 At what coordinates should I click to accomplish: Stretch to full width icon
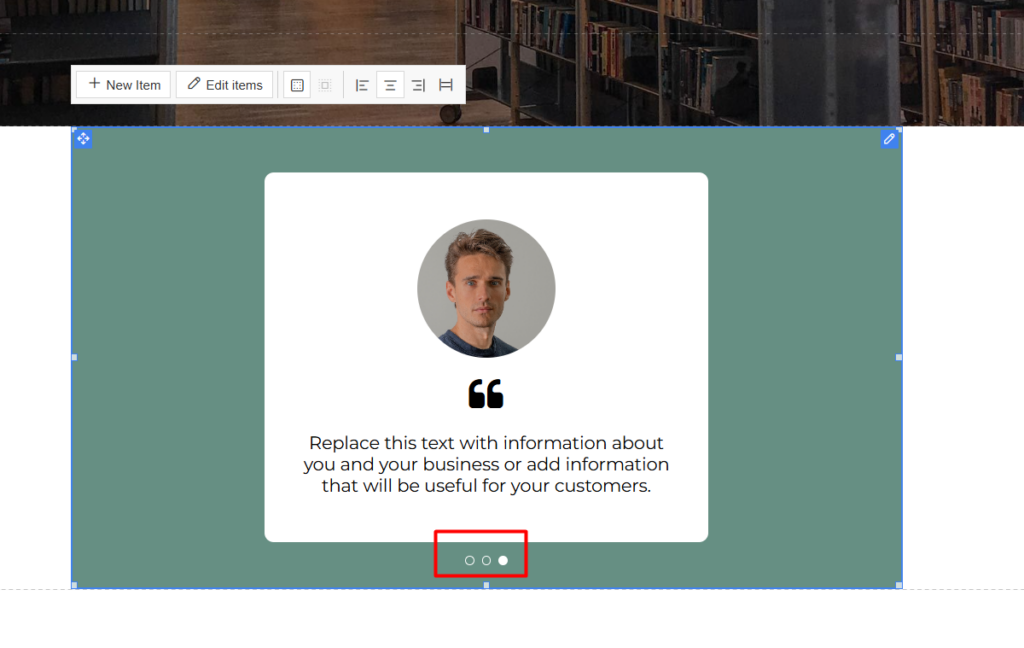[446, 86]
